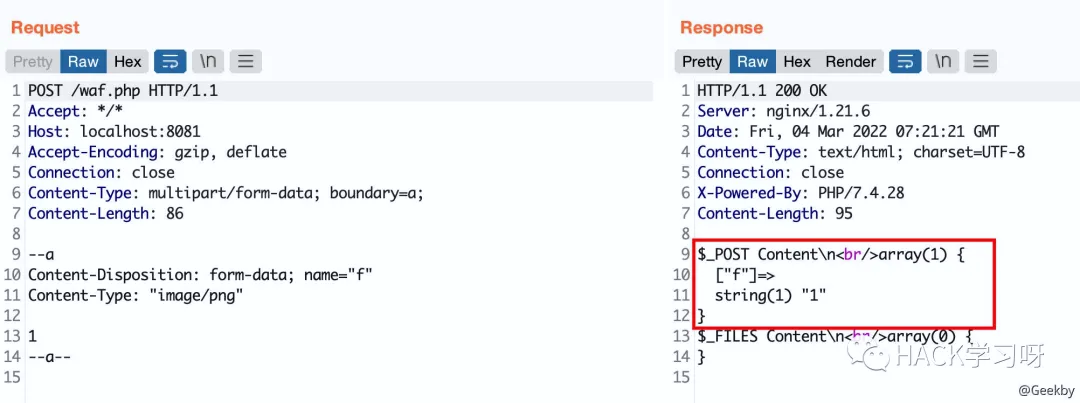Open the Response panel hamburger options menu
1080x403 pixels.
tap(980, 61)
